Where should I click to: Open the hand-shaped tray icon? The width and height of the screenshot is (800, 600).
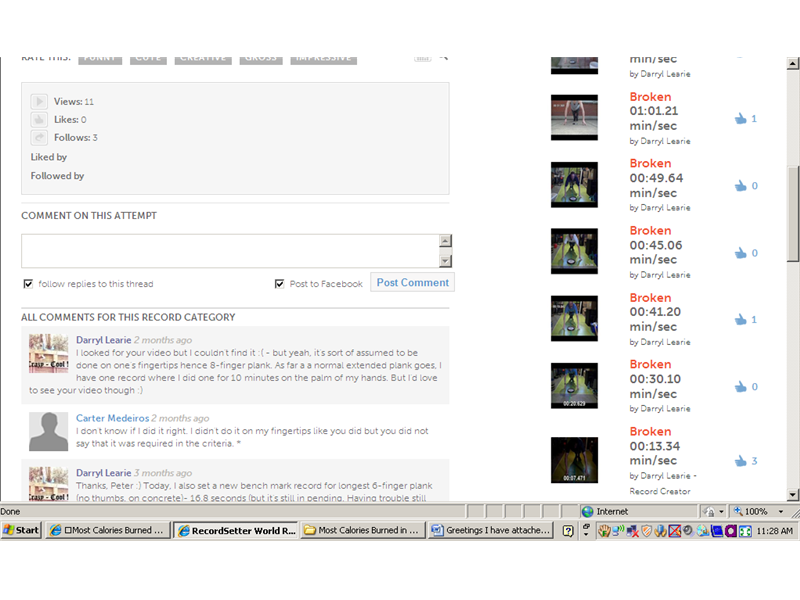click(x=604, y=531)
